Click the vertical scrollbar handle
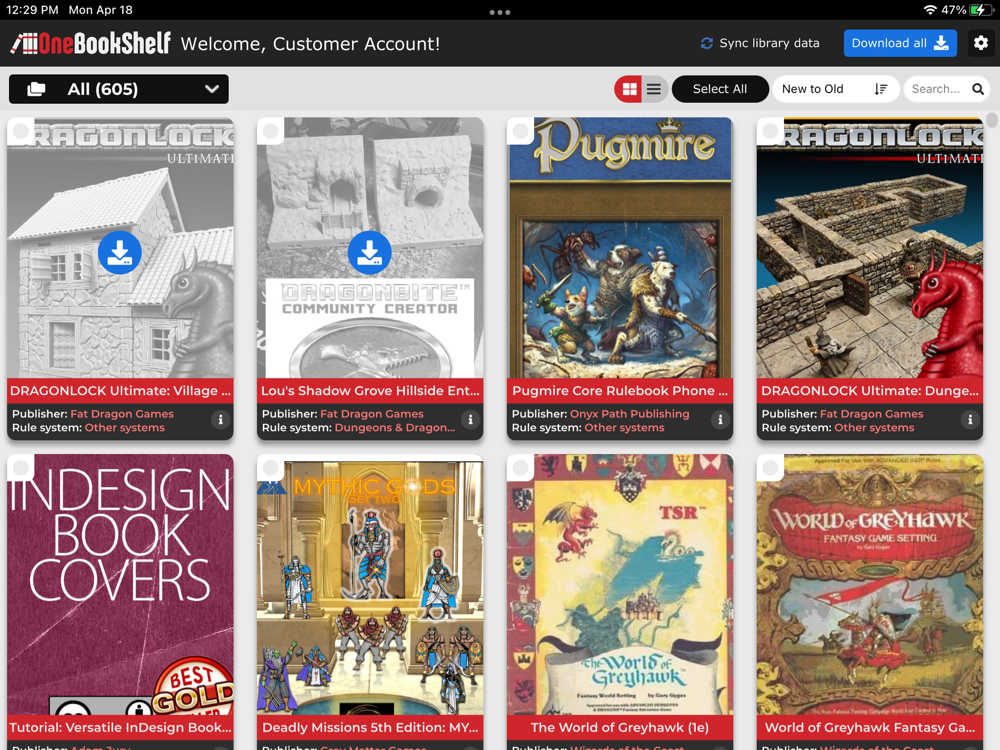 [992, 120]
